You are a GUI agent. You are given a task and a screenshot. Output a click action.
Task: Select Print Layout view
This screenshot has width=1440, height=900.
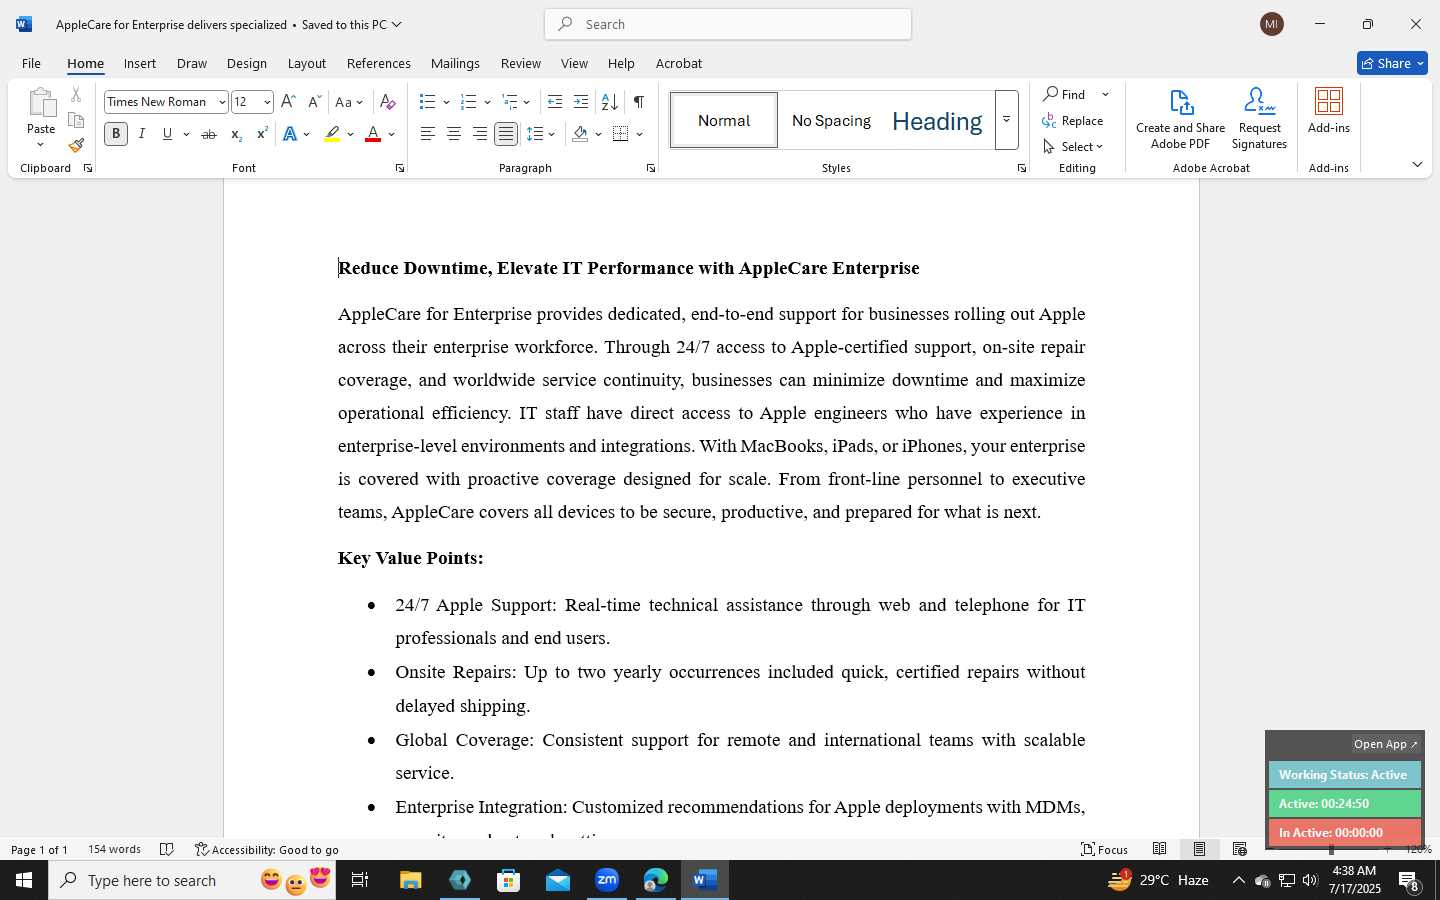[x=1199, y=849]
